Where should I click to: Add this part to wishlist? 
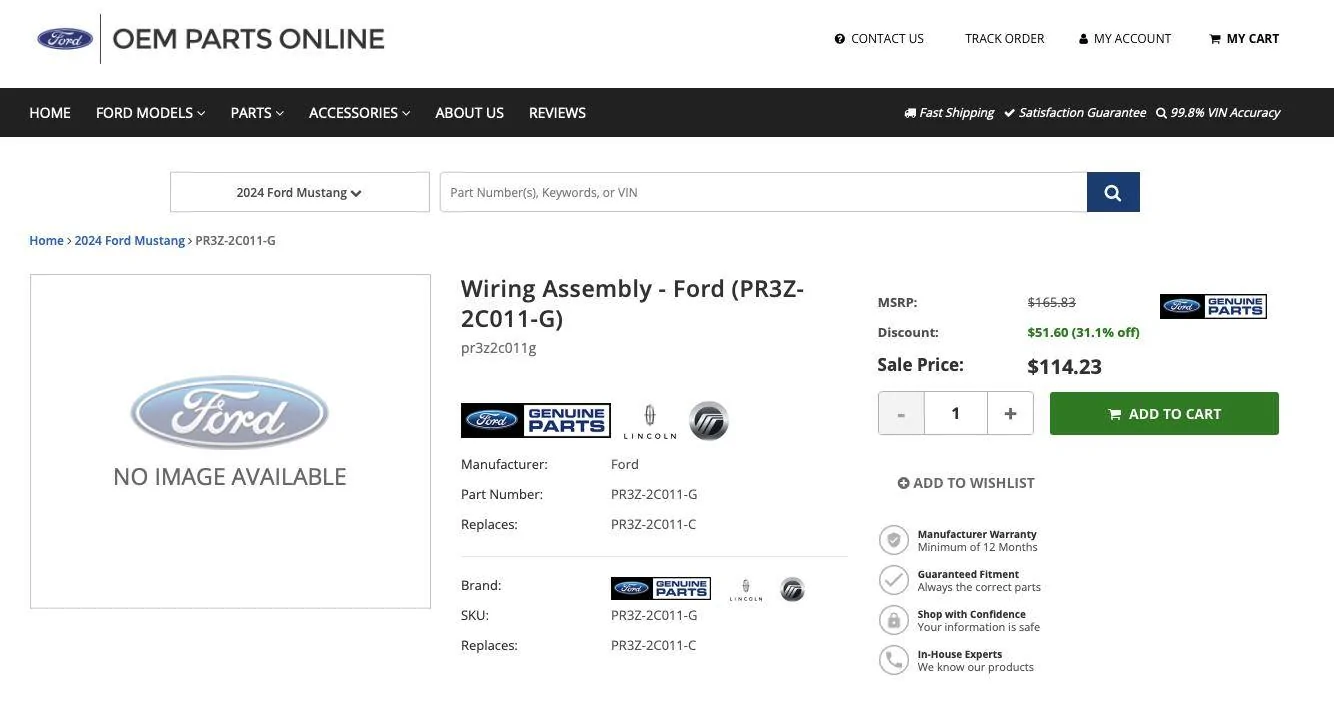coord(966,483)
